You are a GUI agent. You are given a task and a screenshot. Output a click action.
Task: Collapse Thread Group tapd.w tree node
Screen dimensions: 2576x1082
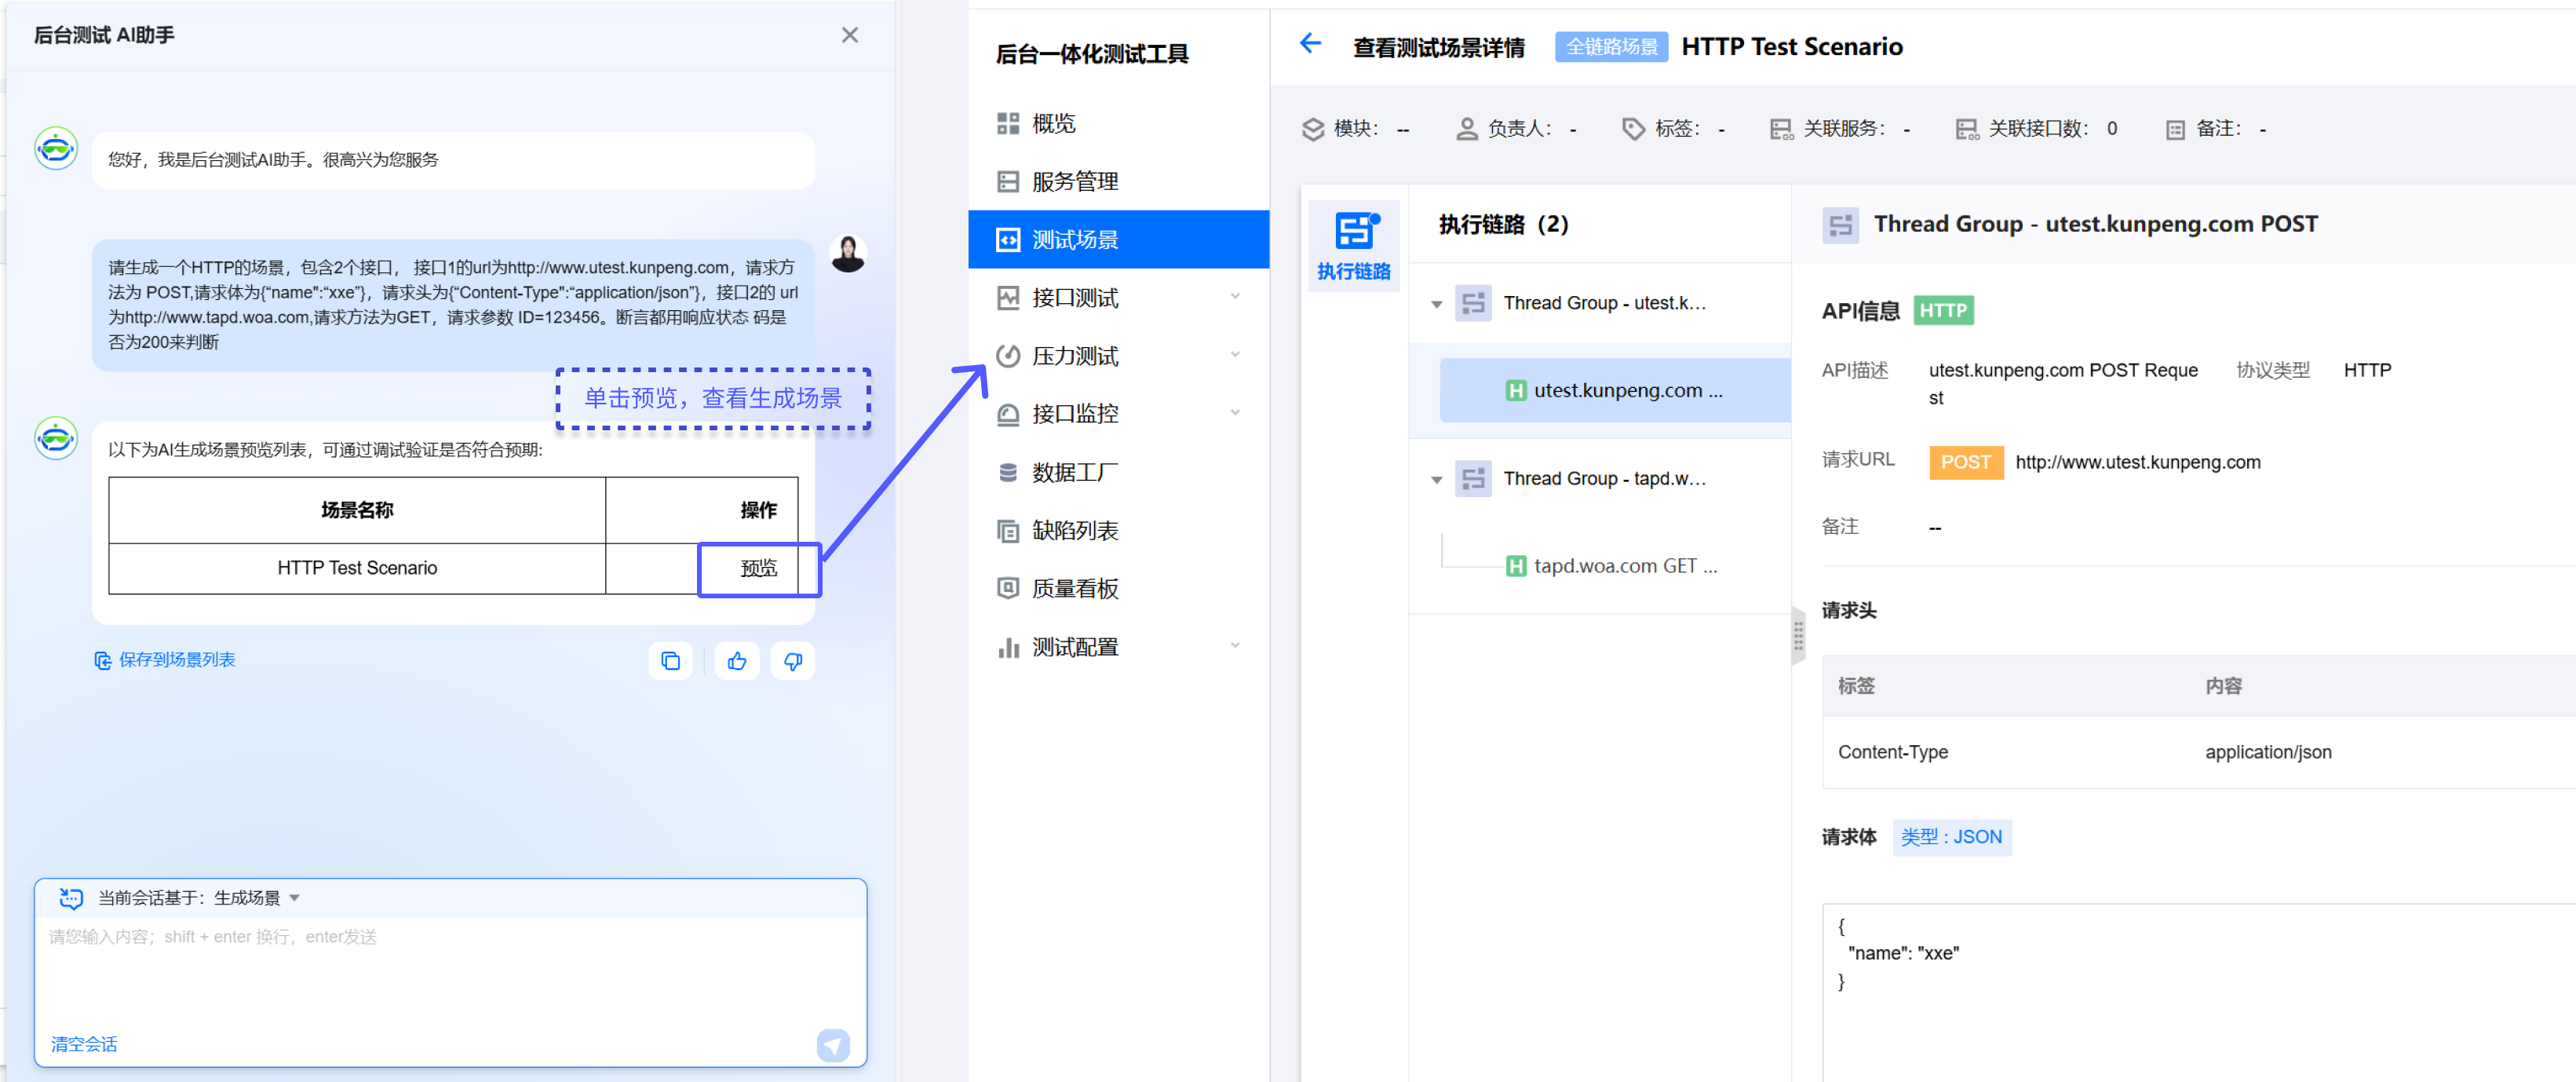tap(1436, 480)
